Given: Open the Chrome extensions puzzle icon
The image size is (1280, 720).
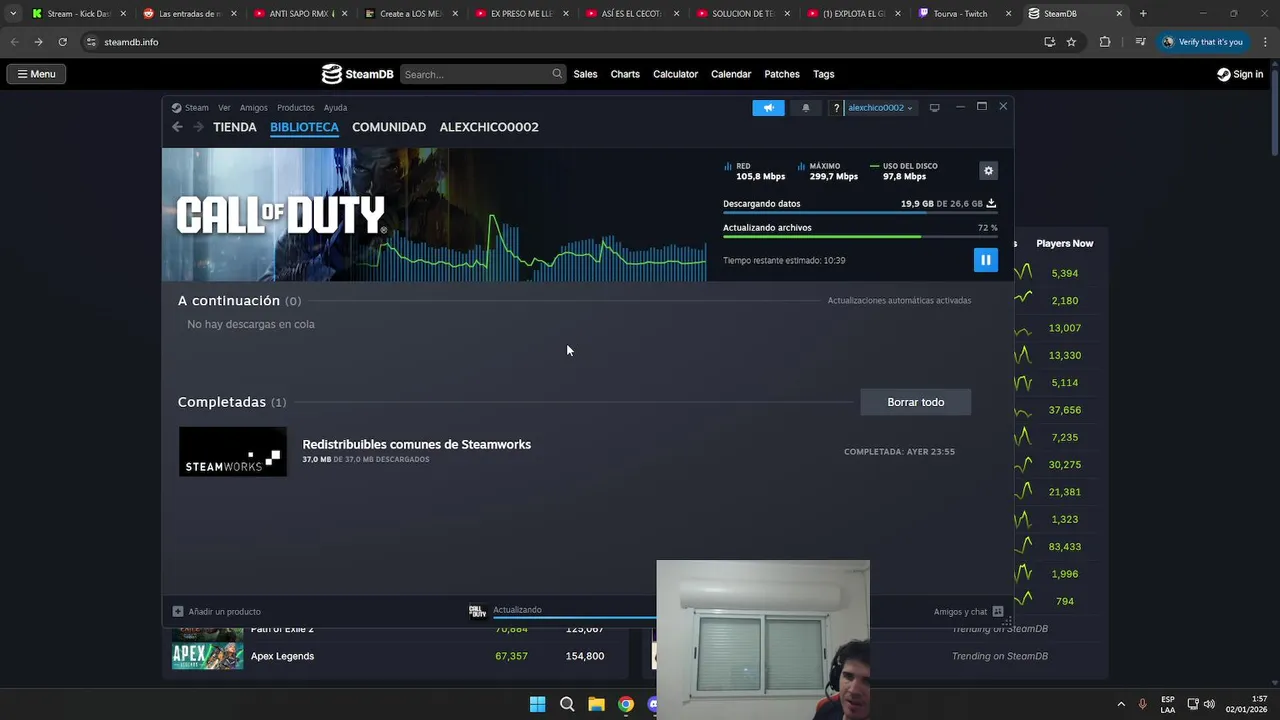Looking at the screenshot, I should 1105,42.
